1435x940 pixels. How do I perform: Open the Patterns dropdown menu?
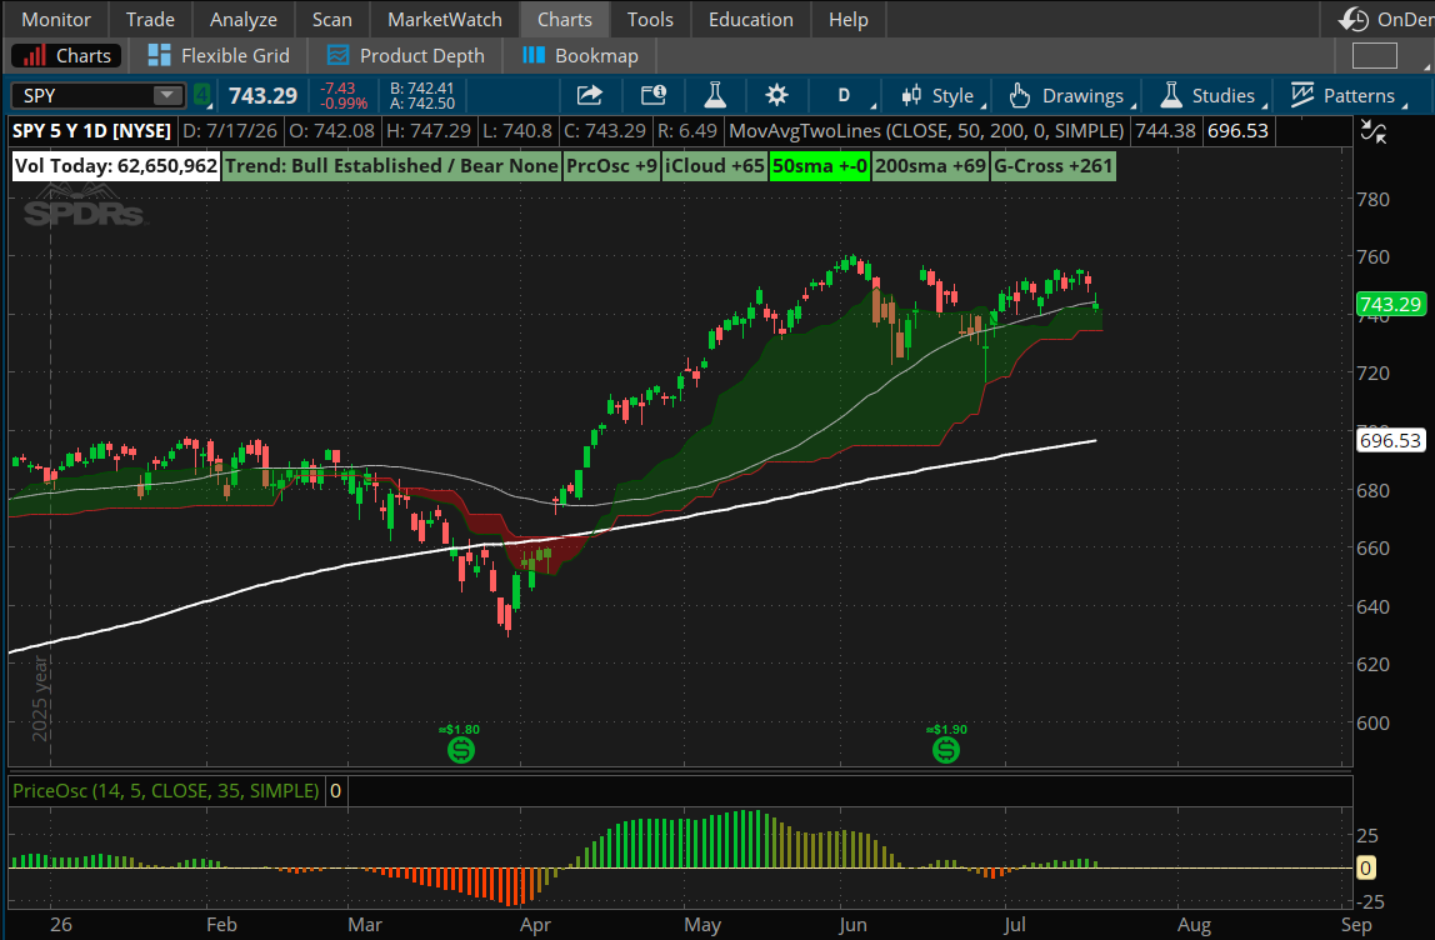(x=1348, y=96)
